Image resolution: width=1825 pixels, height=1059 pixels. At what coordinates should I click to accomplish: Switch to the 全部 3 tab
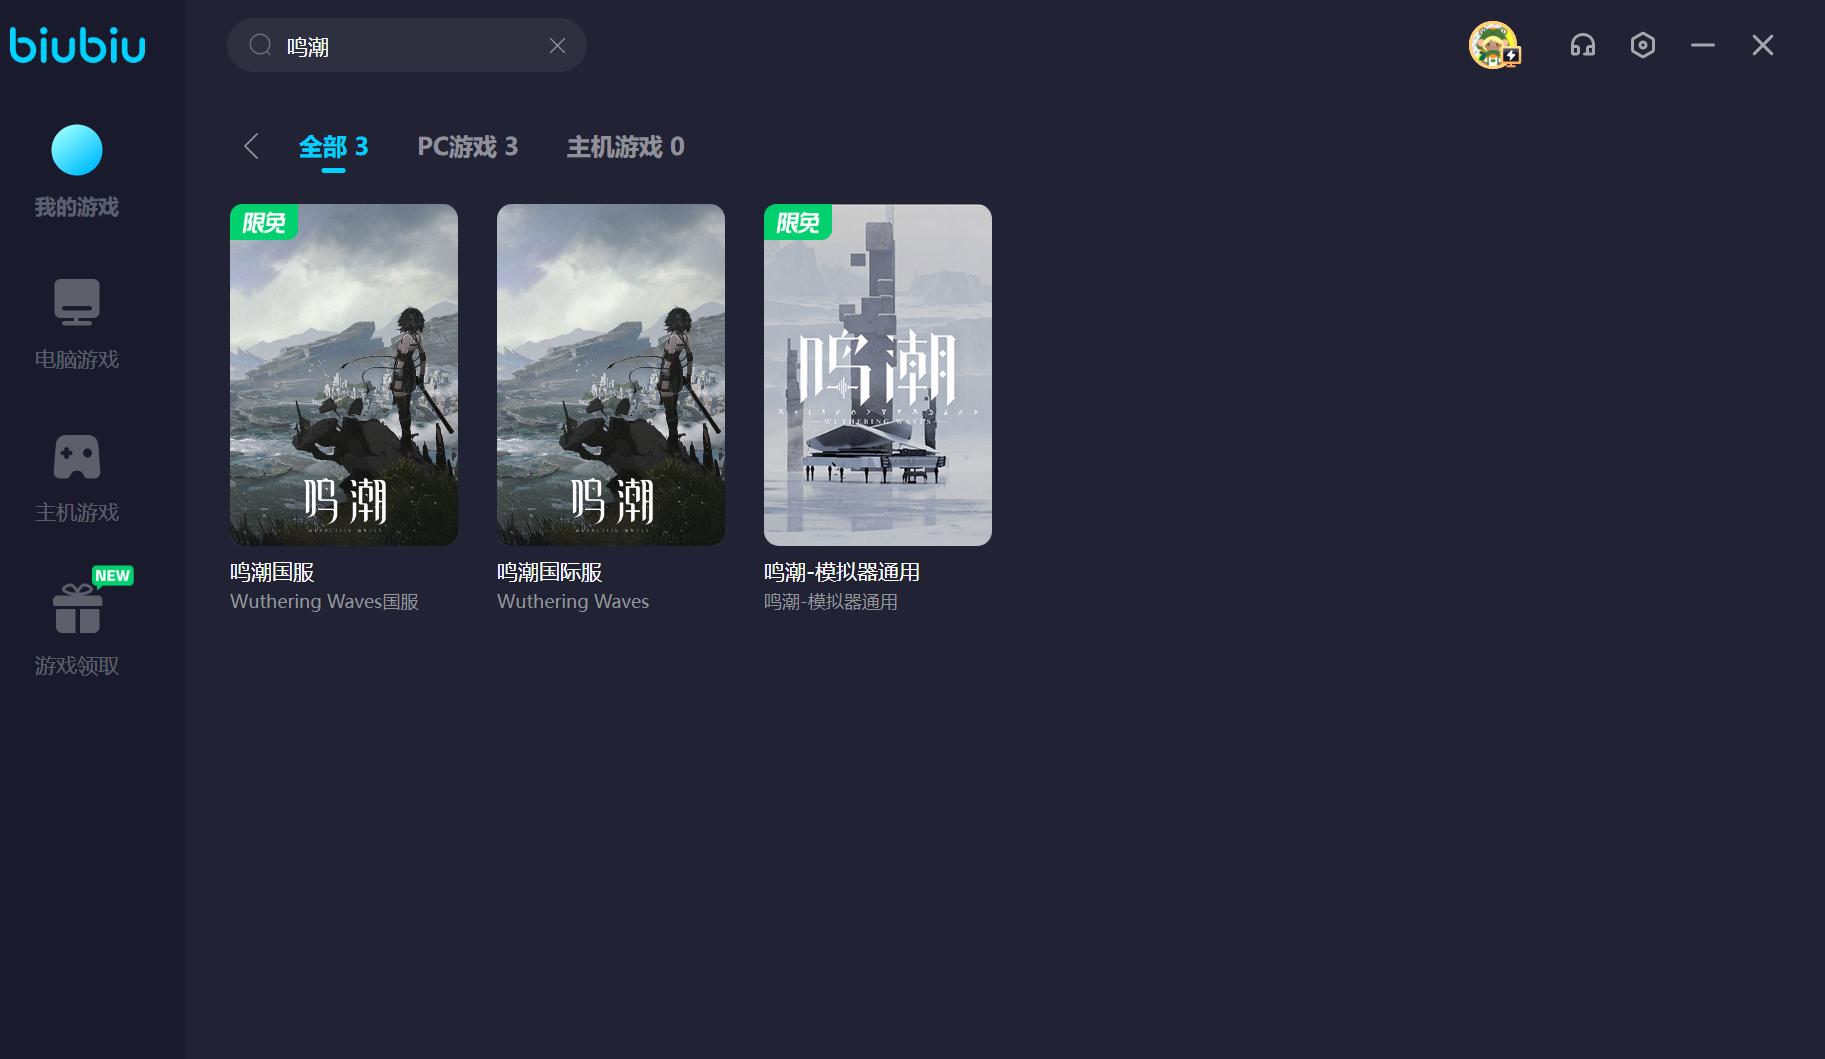333,147
